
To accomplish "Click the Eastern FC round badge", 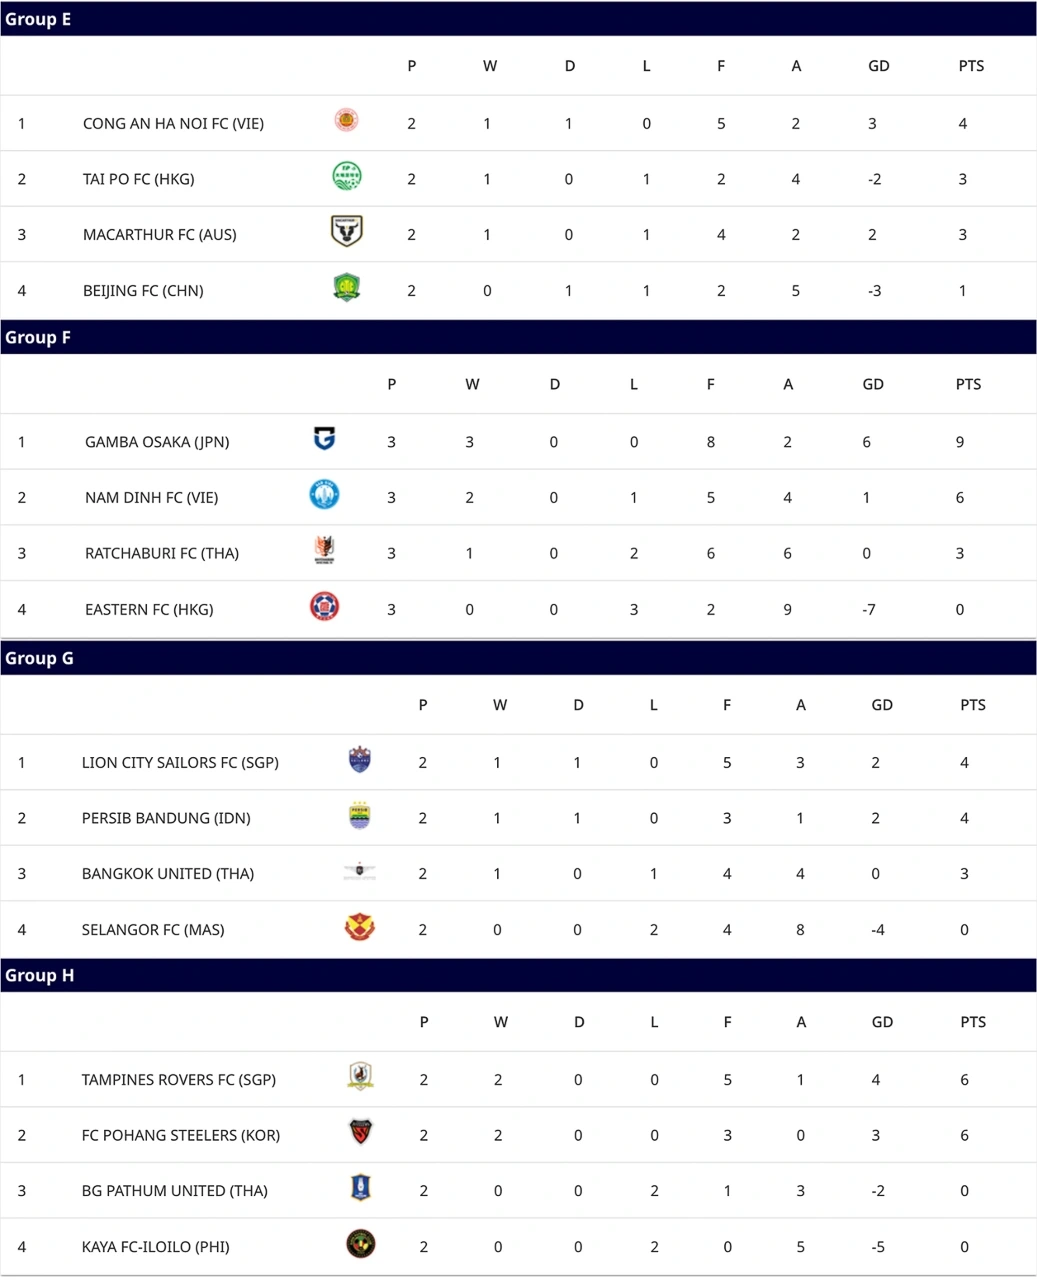I will [x=324, y=607].
